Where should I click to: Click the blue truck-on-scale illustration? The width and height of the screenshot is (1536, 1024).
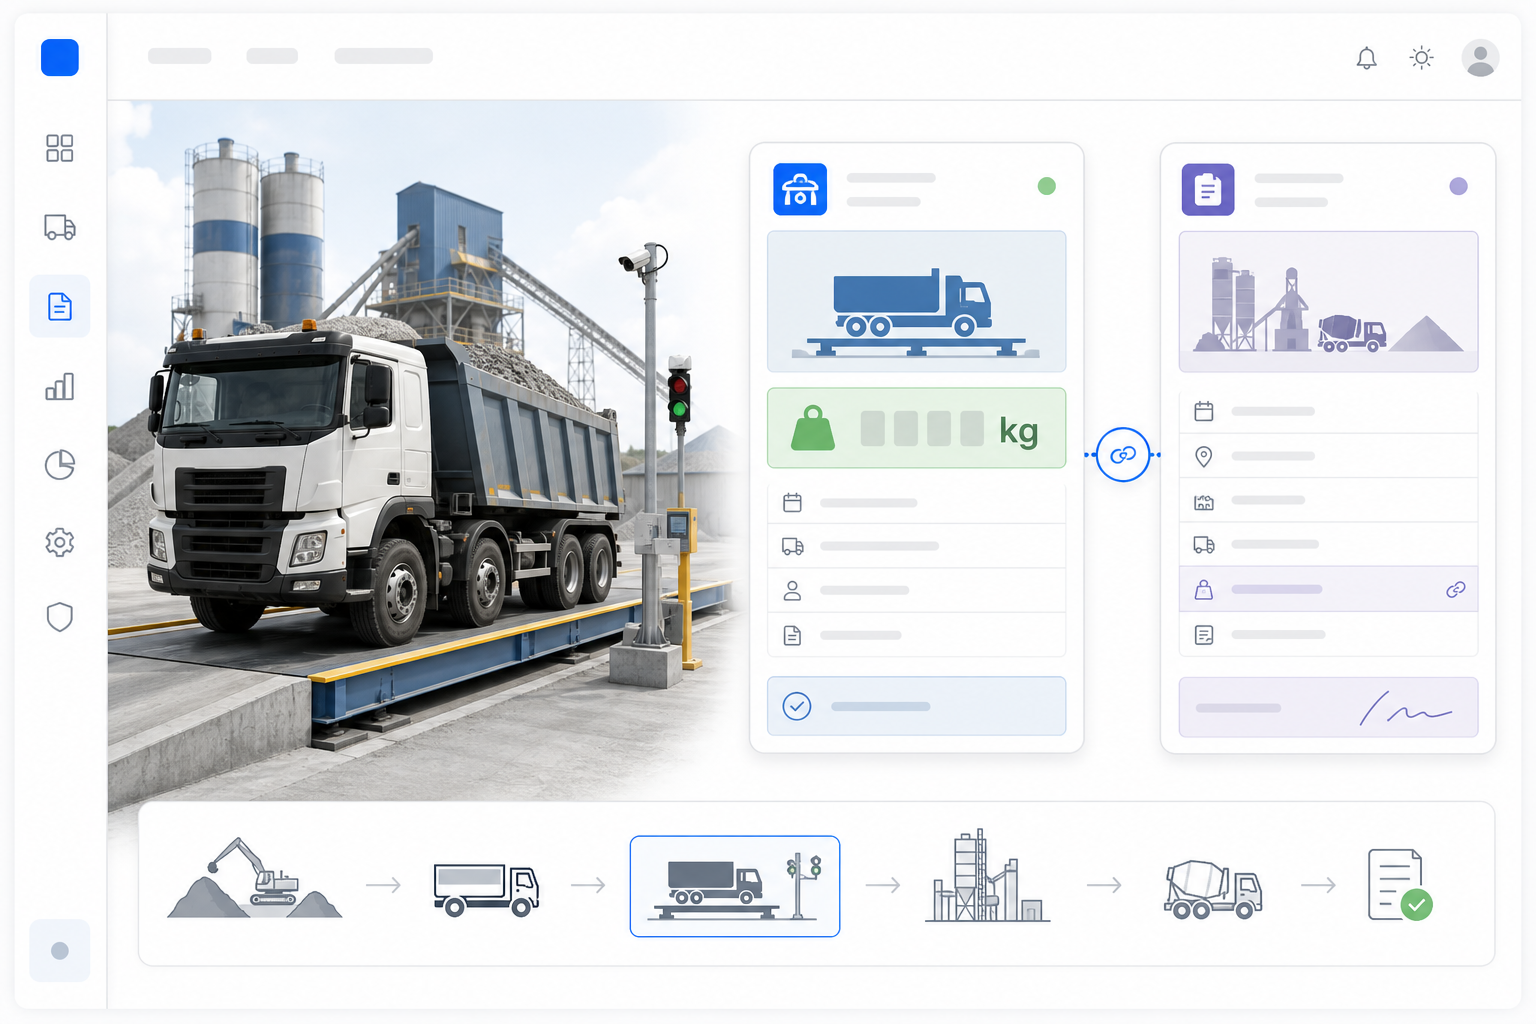pyautogui.click(x=916, y=302)
